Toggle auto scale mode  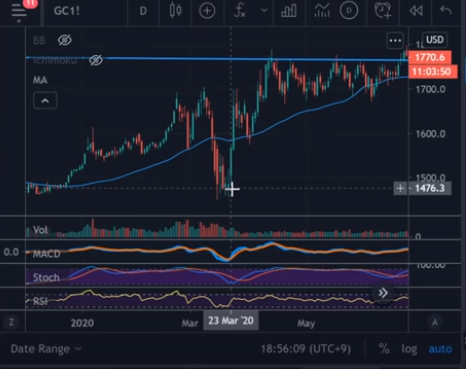tap(440, 349)
